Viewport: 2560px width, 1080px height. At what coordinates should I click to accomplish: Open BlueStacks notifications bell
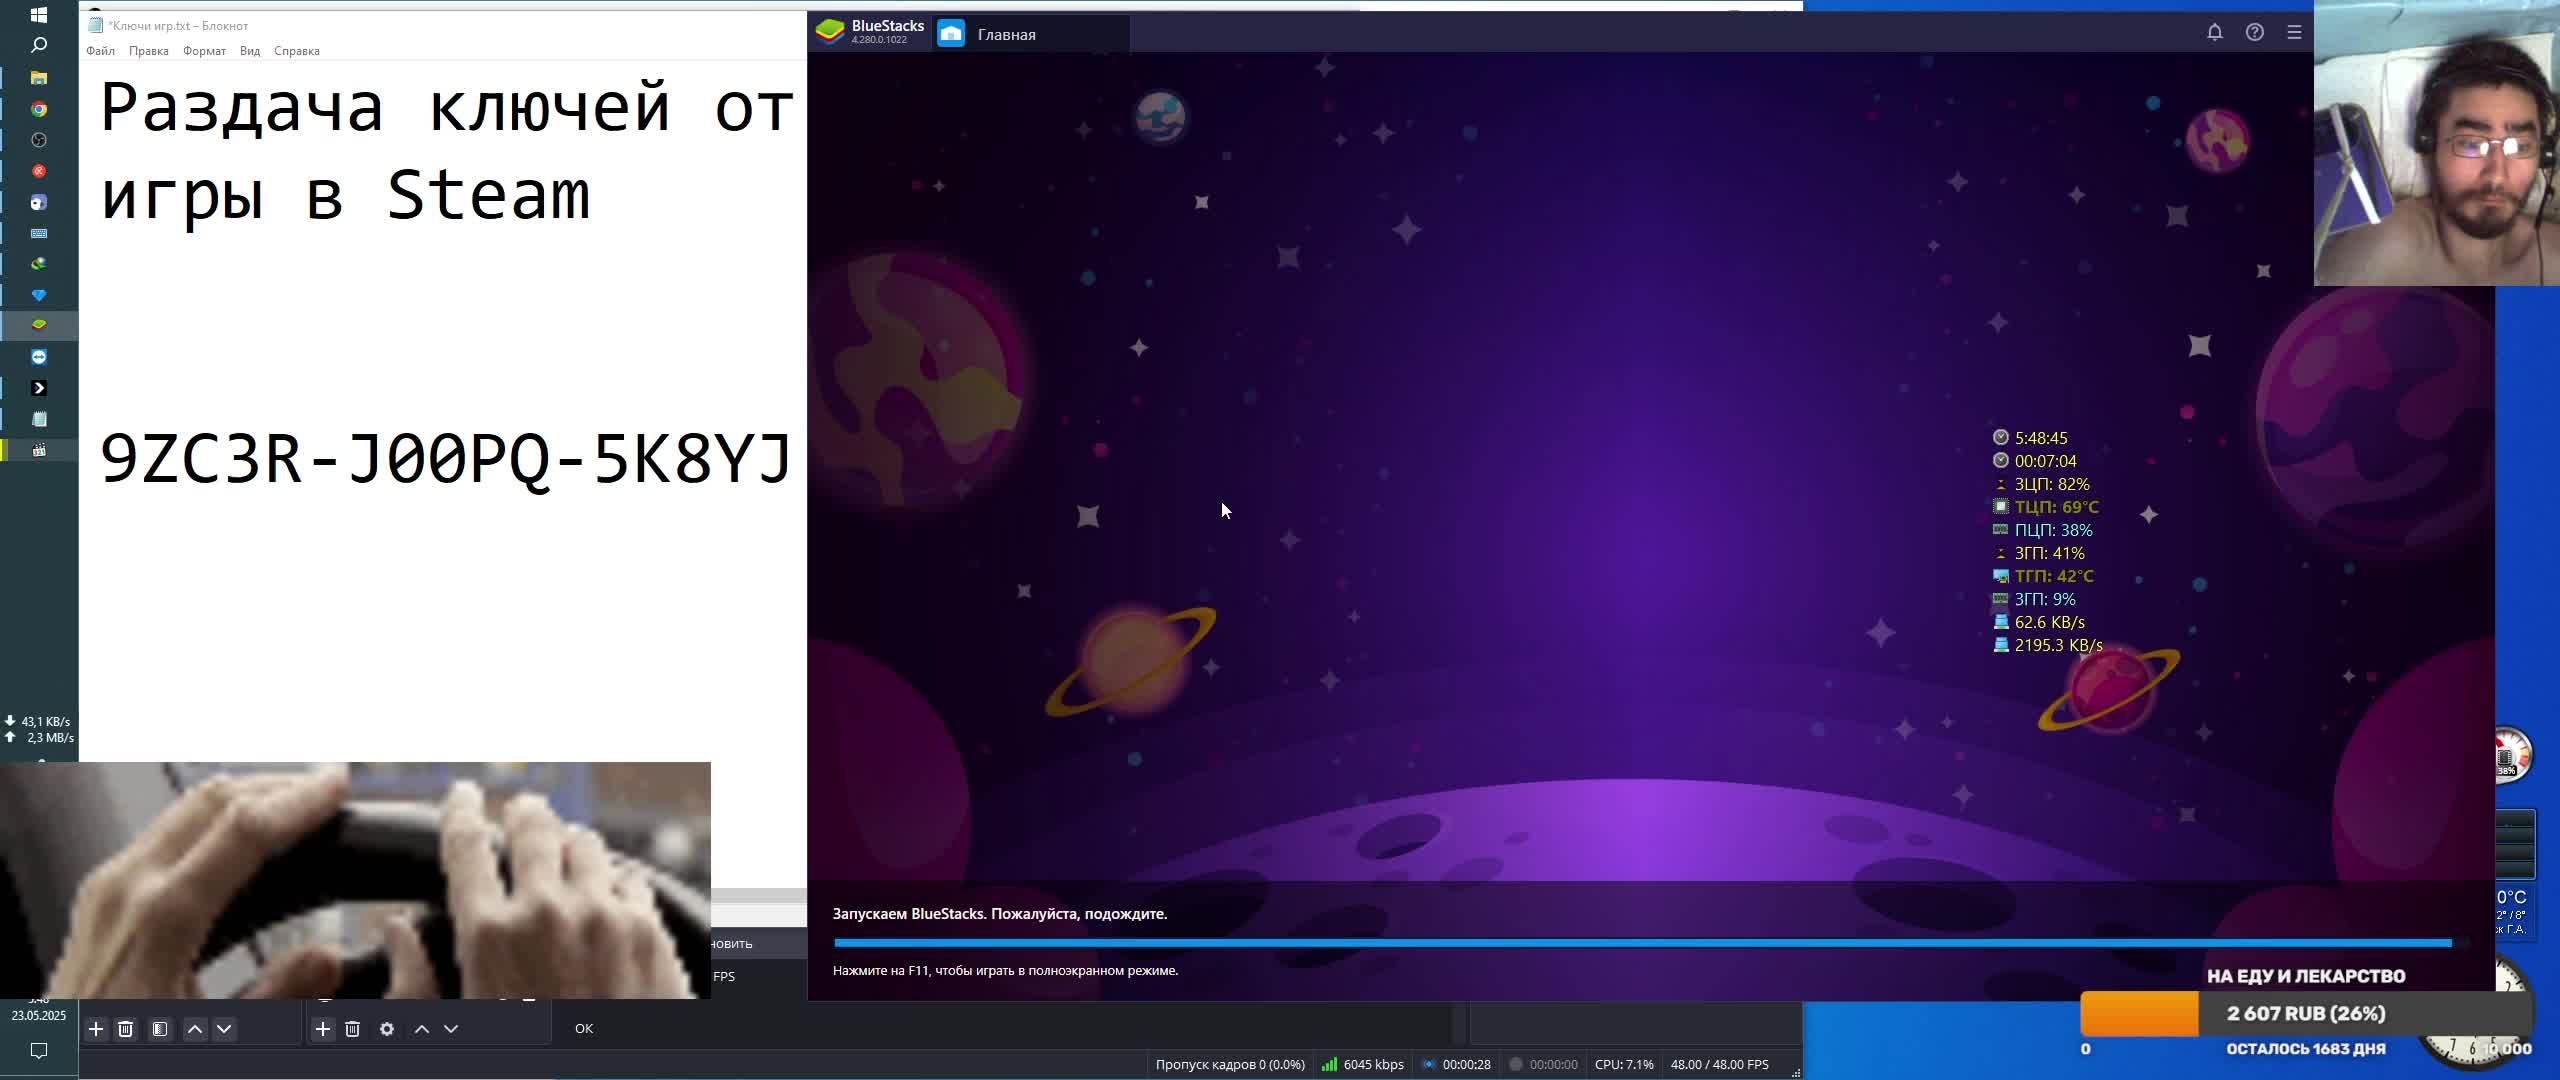click(x=2214, y=32)
